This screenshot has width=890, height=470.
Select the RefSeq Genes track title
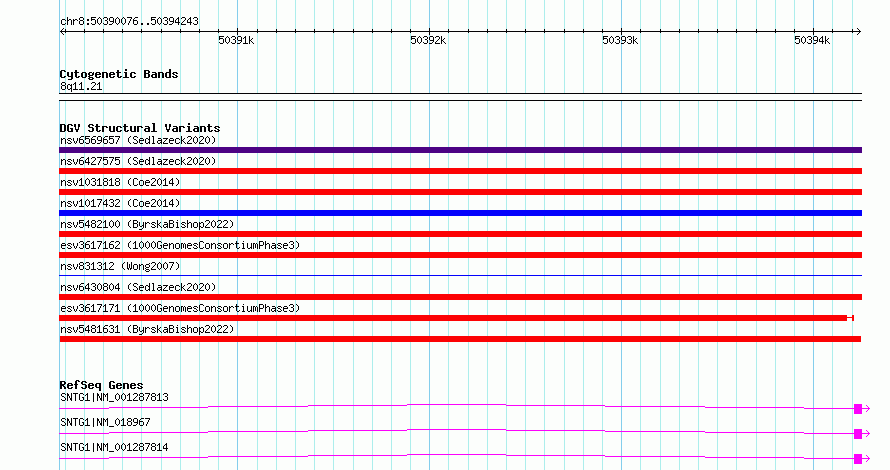click(x=101, y=385)
